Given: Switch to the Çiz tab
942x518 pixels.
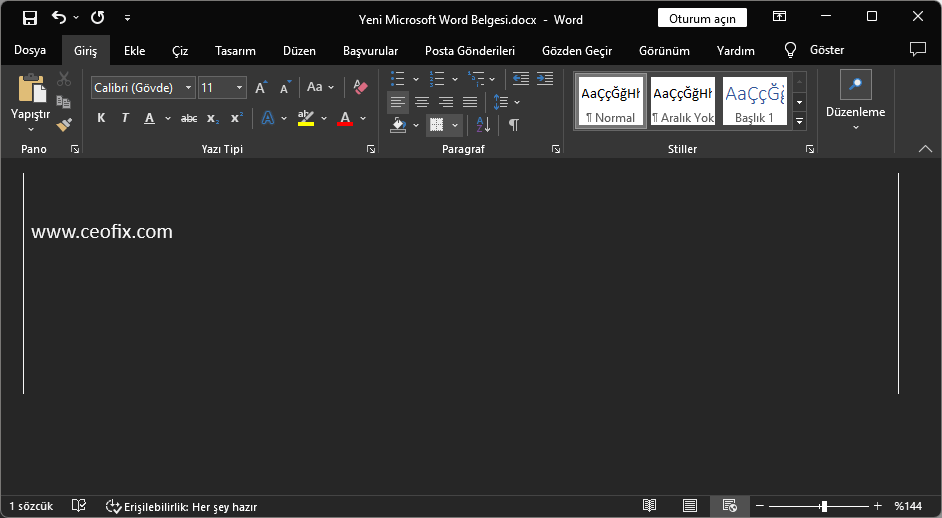Looking at the screenshot, I should pos(180,51).
